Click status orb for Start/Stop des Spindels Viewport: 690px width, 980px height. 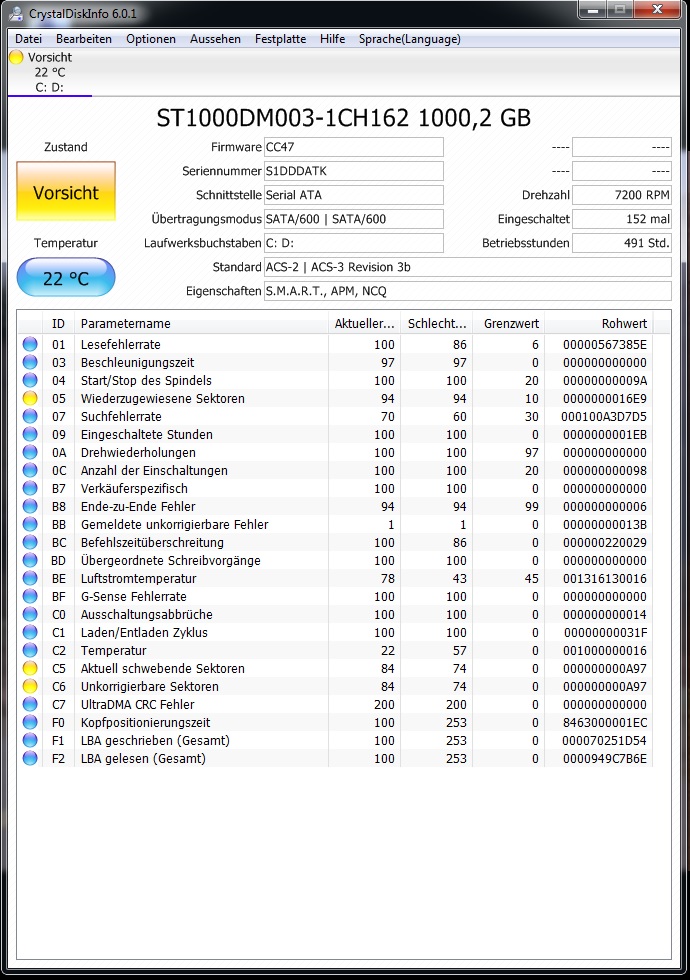tap(29, 380)
